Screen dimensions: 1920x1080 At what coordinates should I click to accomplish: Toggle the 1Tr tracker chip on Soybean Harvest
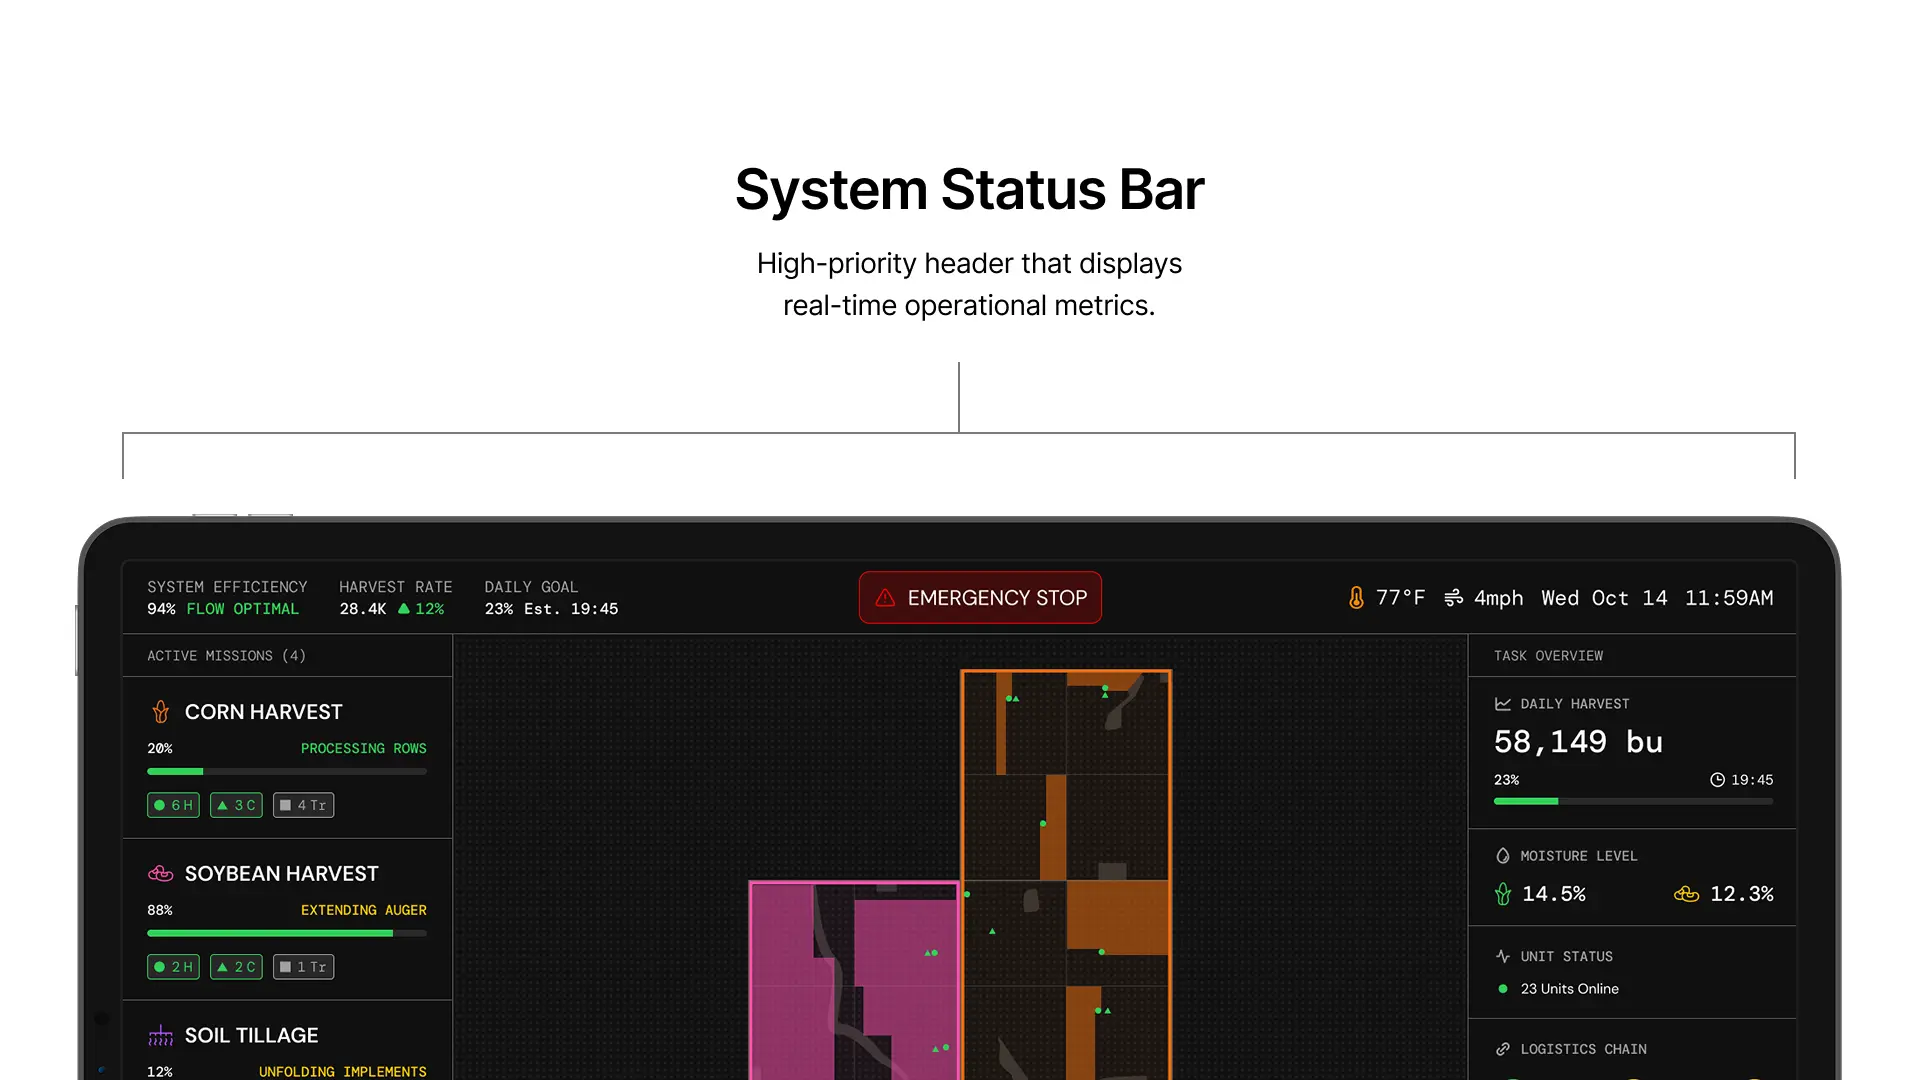[x=303, y=966]
